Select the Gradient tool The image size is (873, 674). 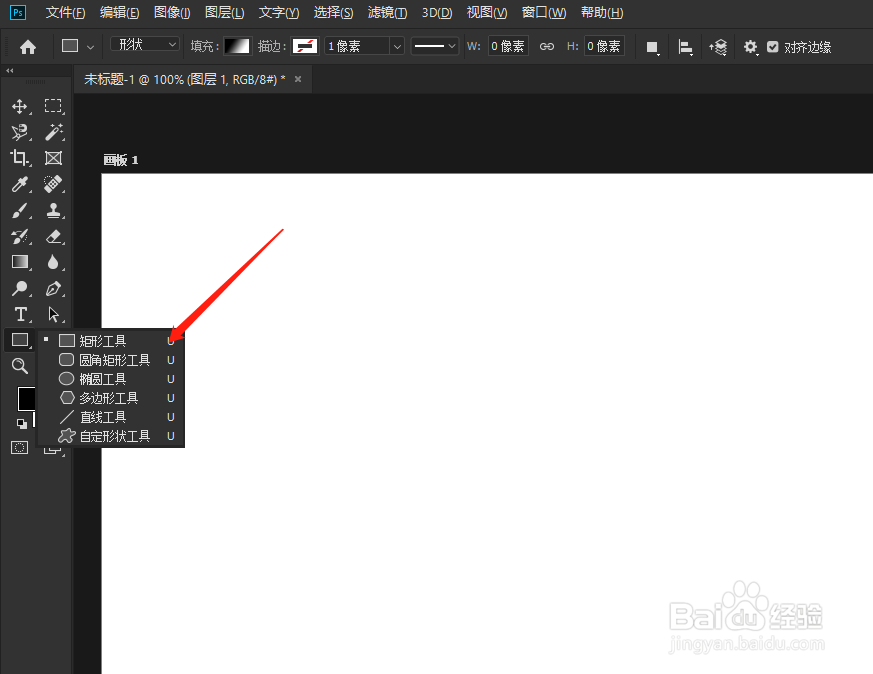(x=20, y=262)
